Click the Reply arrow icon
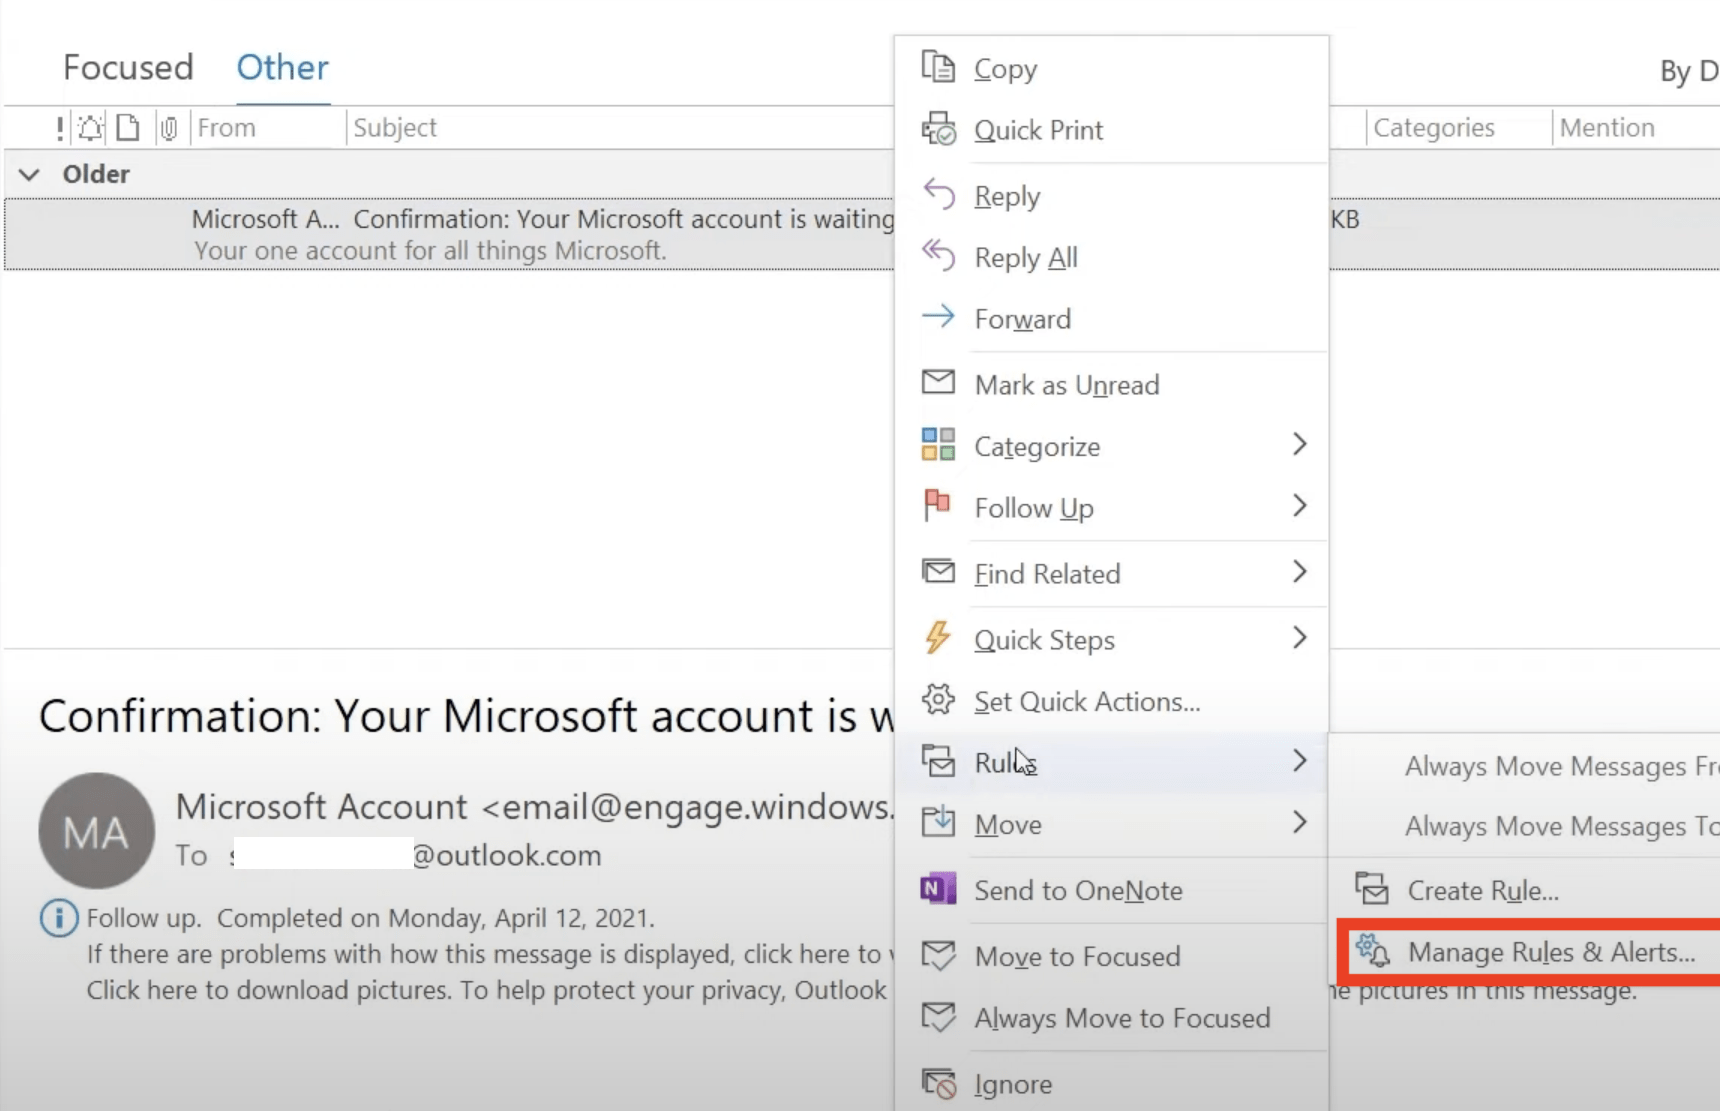 point(938,194)
